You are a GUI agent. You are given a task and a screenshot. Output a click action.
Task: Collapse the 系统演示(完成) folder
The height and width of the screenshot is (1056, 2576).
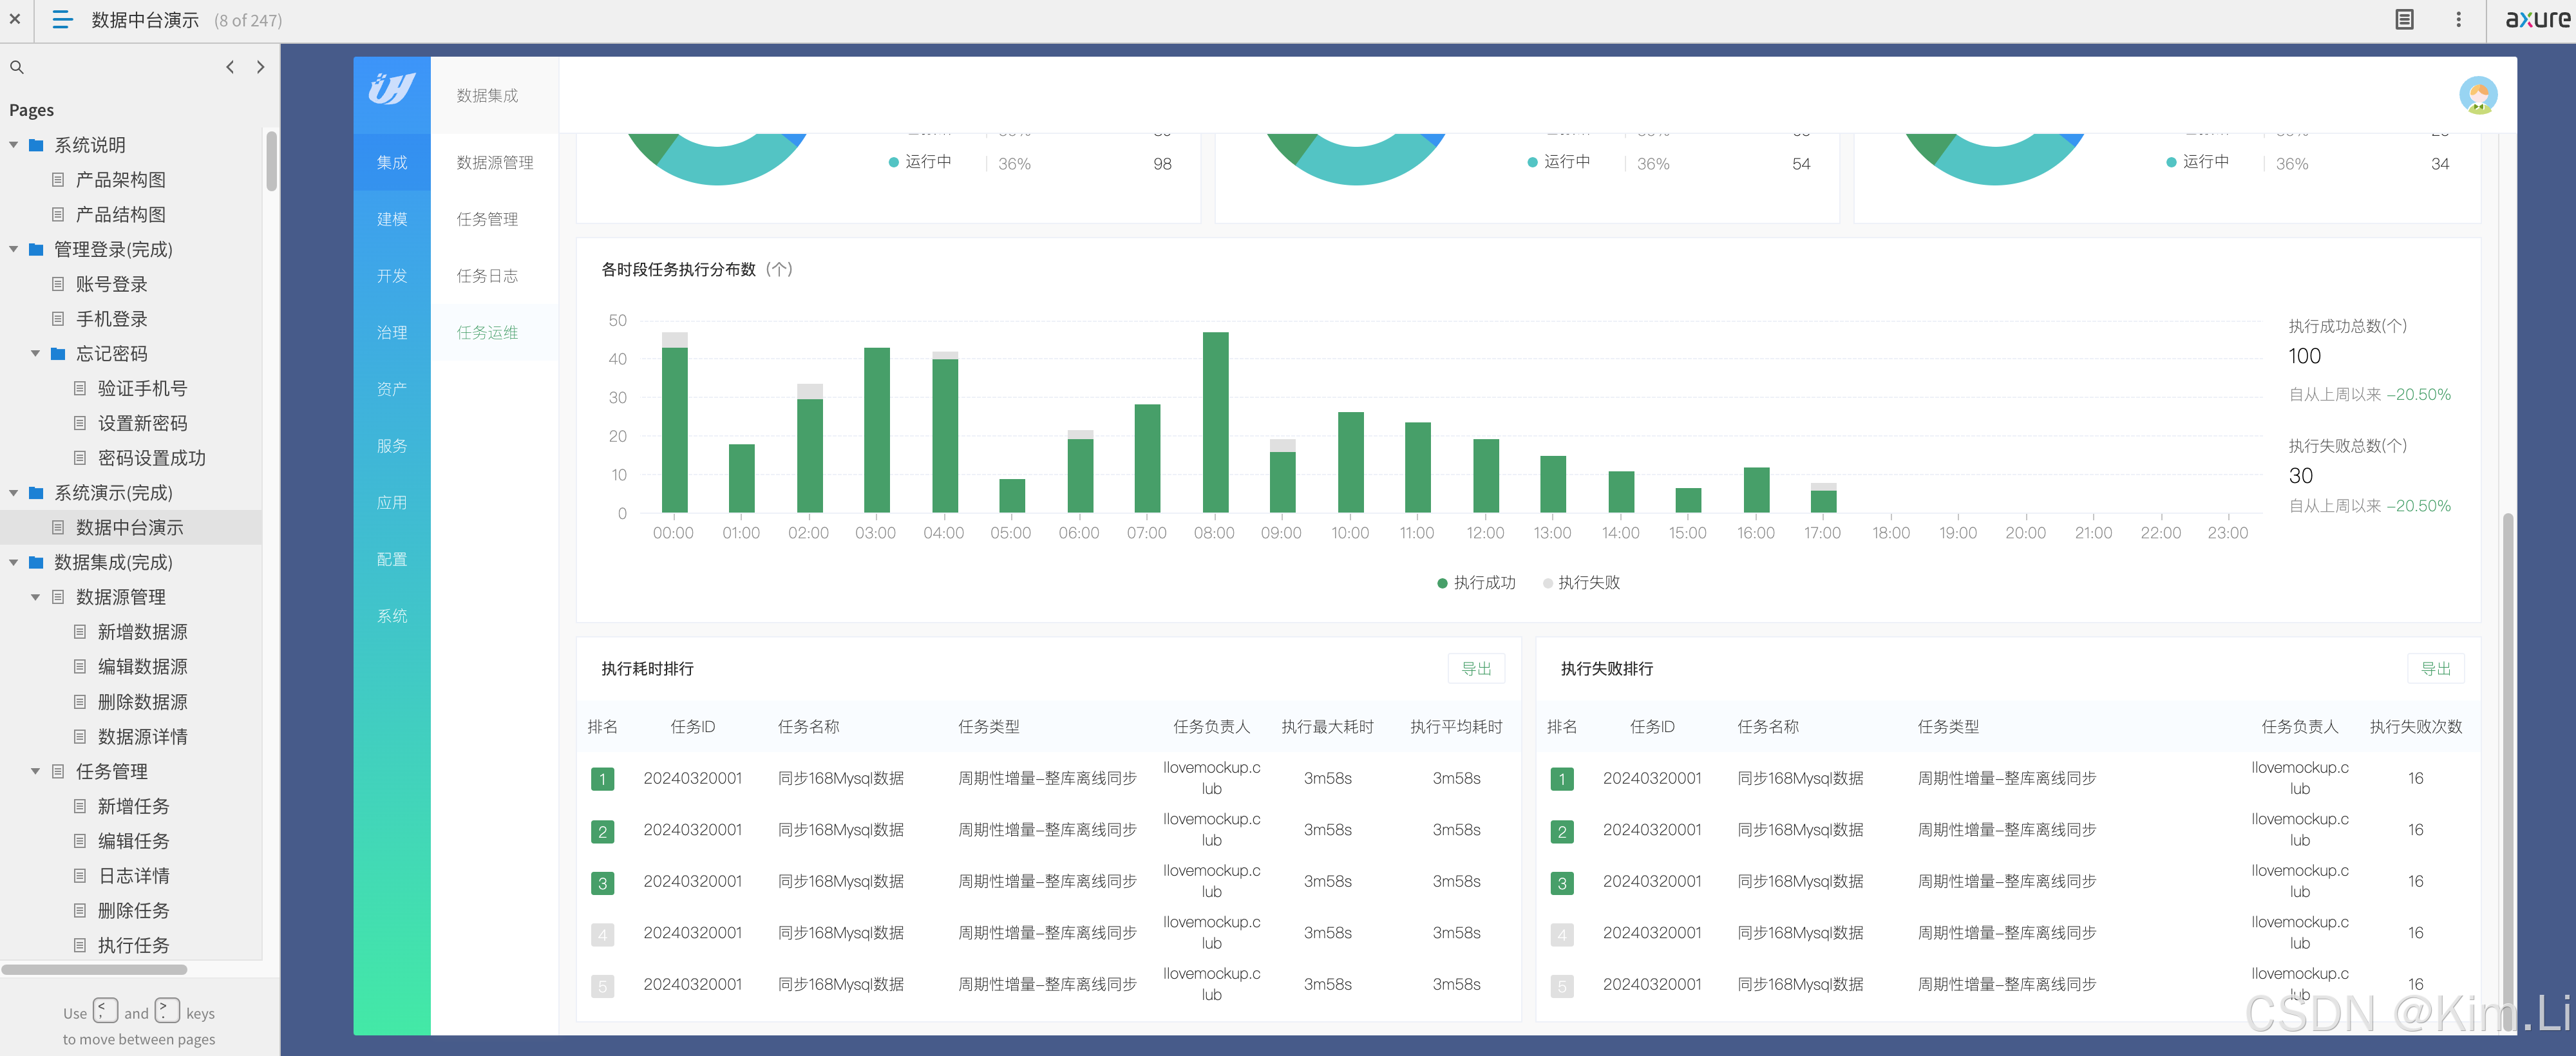point(14,493)
